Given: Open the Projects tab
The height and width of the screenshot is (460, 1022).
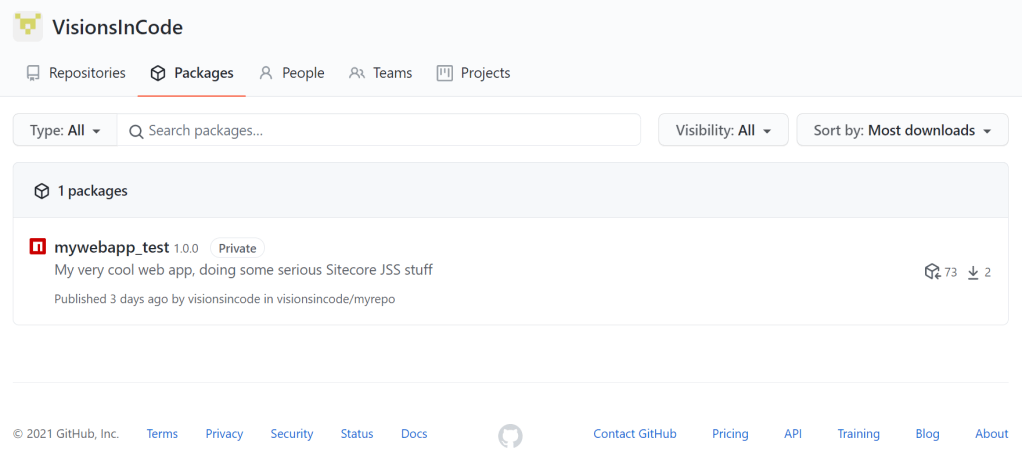Looking at the screenshot, I should [473, 73].
